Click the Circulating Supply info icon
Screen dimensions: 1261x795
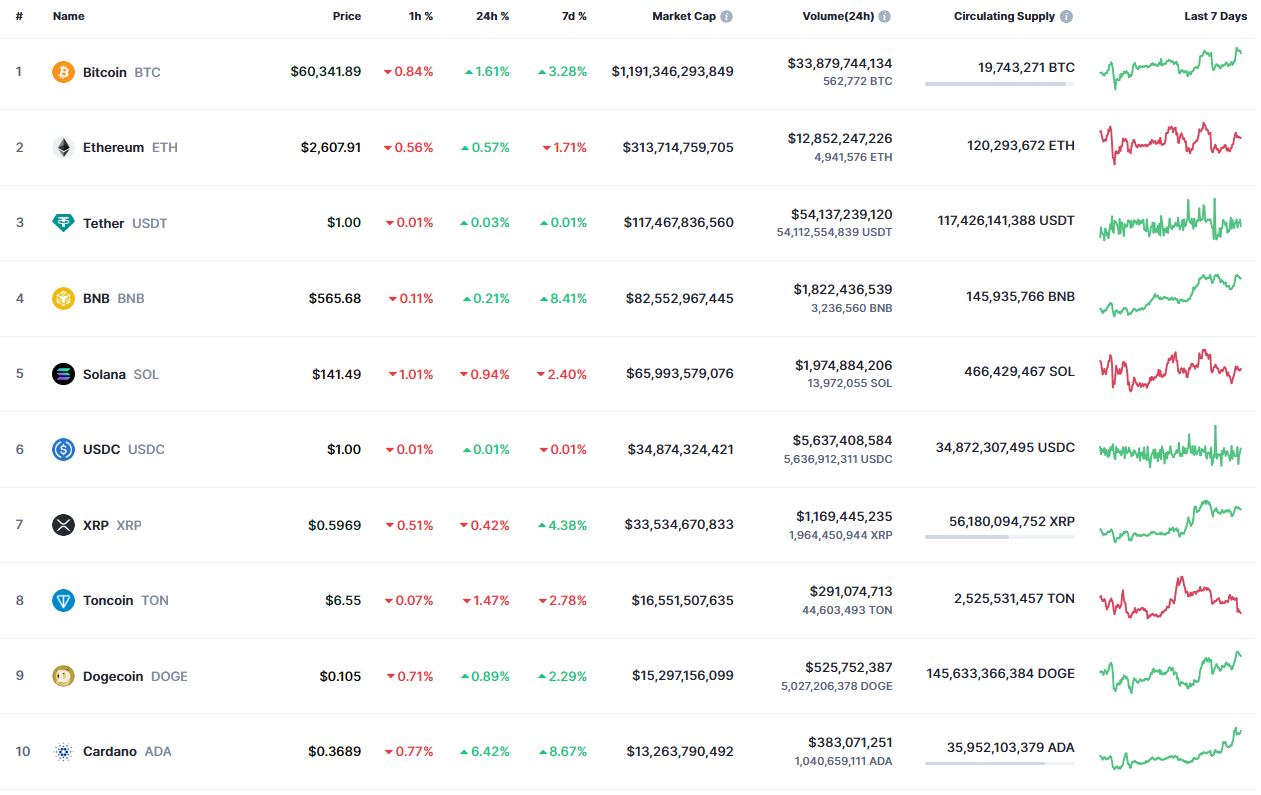point(1067,16)
